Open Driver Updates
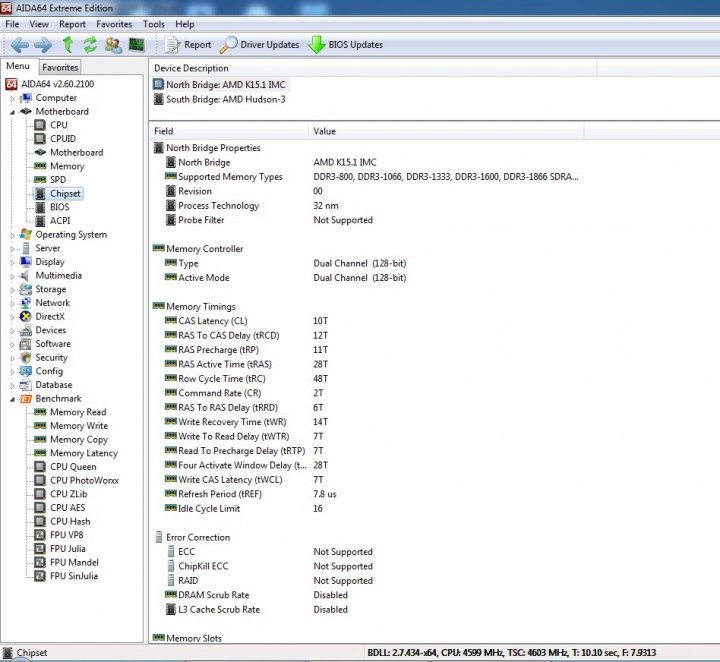Screen dimensions: 720x662 [x=259, y=45]
